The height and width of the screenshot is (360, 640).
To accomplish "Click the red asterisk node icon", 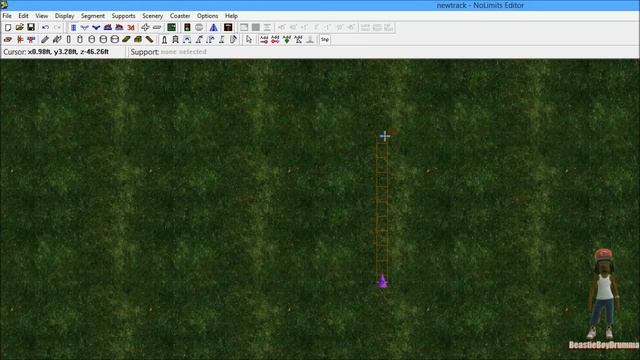I will coord(20,40).
